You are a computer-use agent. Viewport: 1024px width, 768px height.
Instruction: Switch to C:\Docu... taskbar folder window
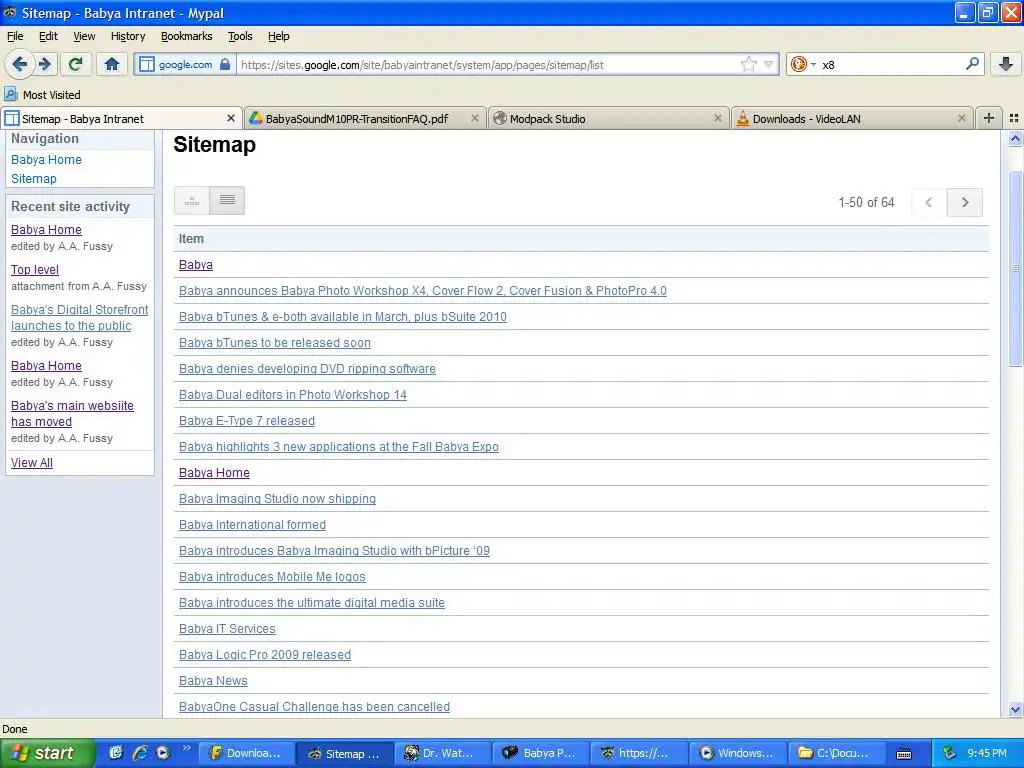click(837, 753)
